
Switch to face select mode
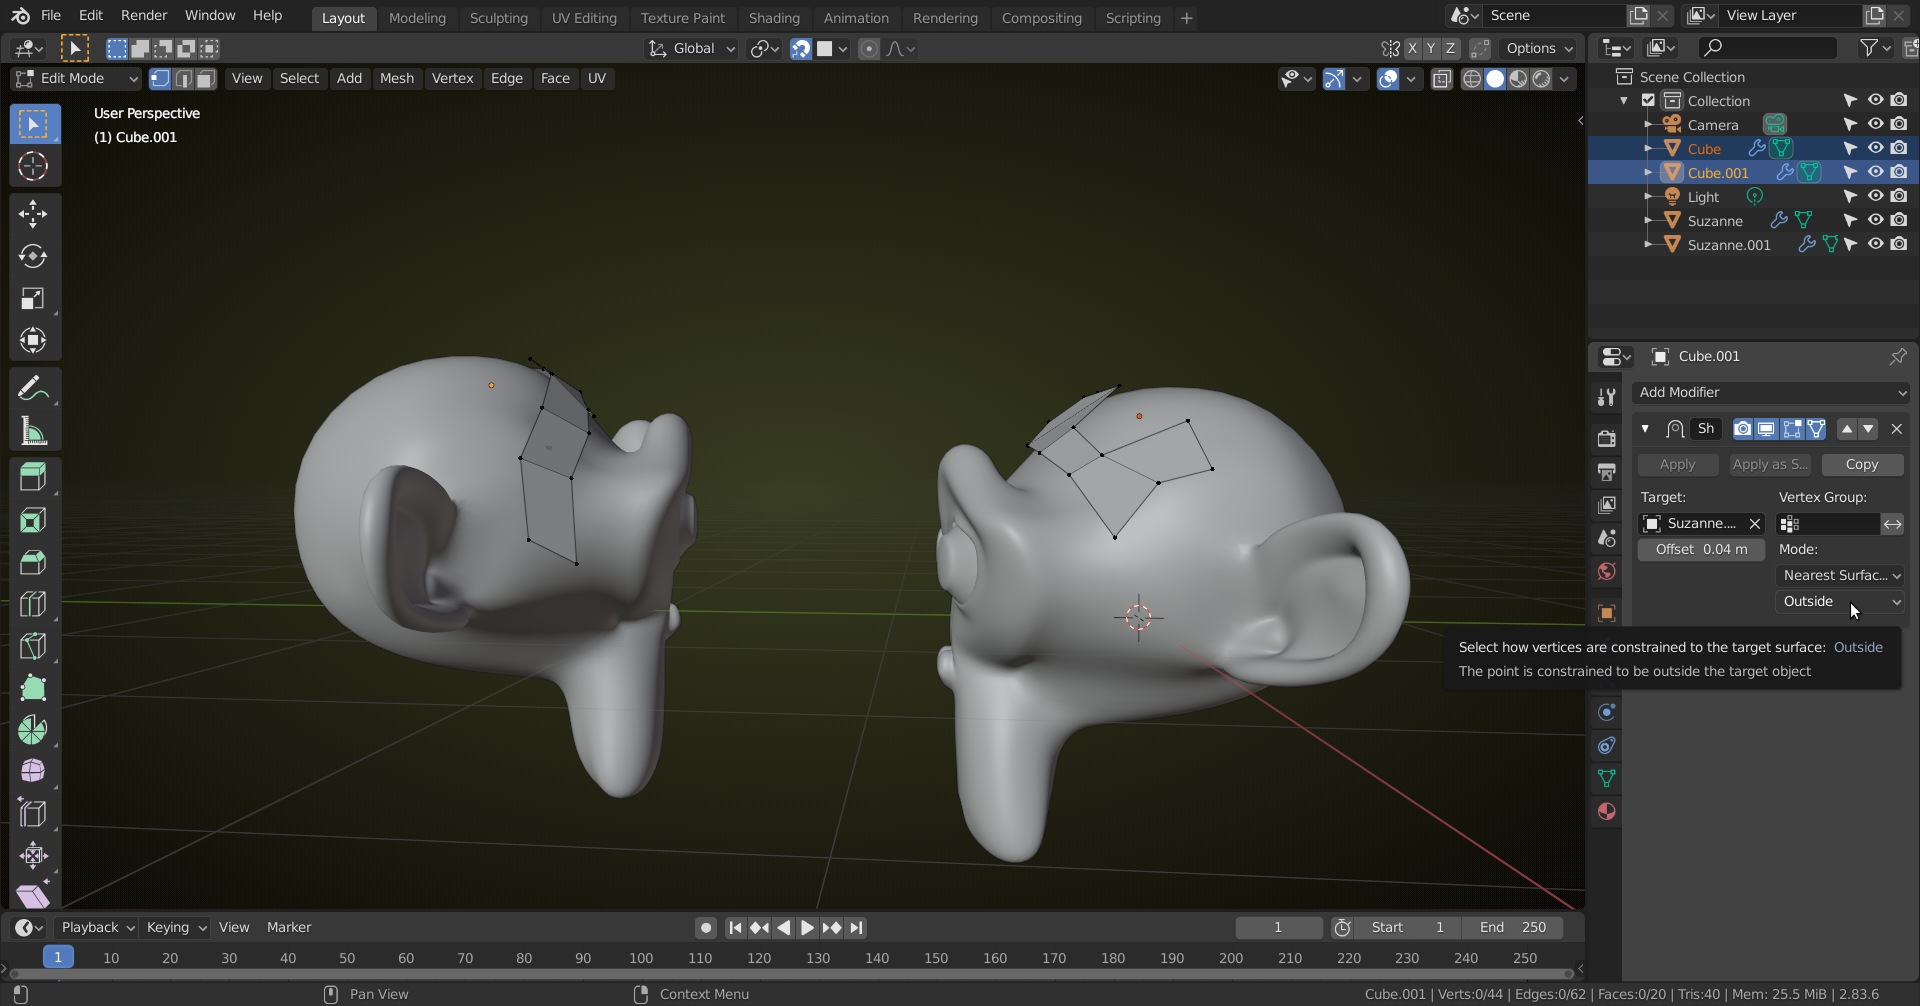pos(206,79)
